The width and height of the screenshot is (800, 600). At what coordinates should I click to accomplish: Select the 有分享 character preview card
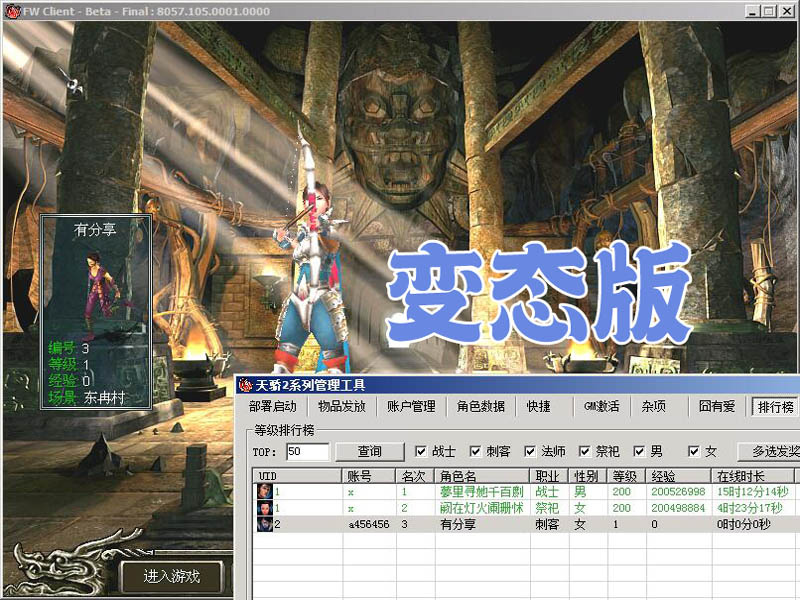click(96, 312)
